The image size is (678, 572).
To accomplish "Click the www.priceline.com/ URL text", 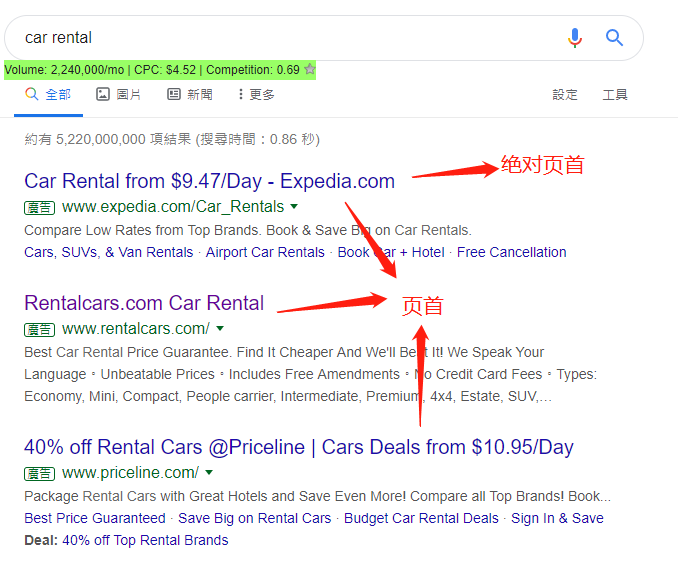I will (131, 473).
